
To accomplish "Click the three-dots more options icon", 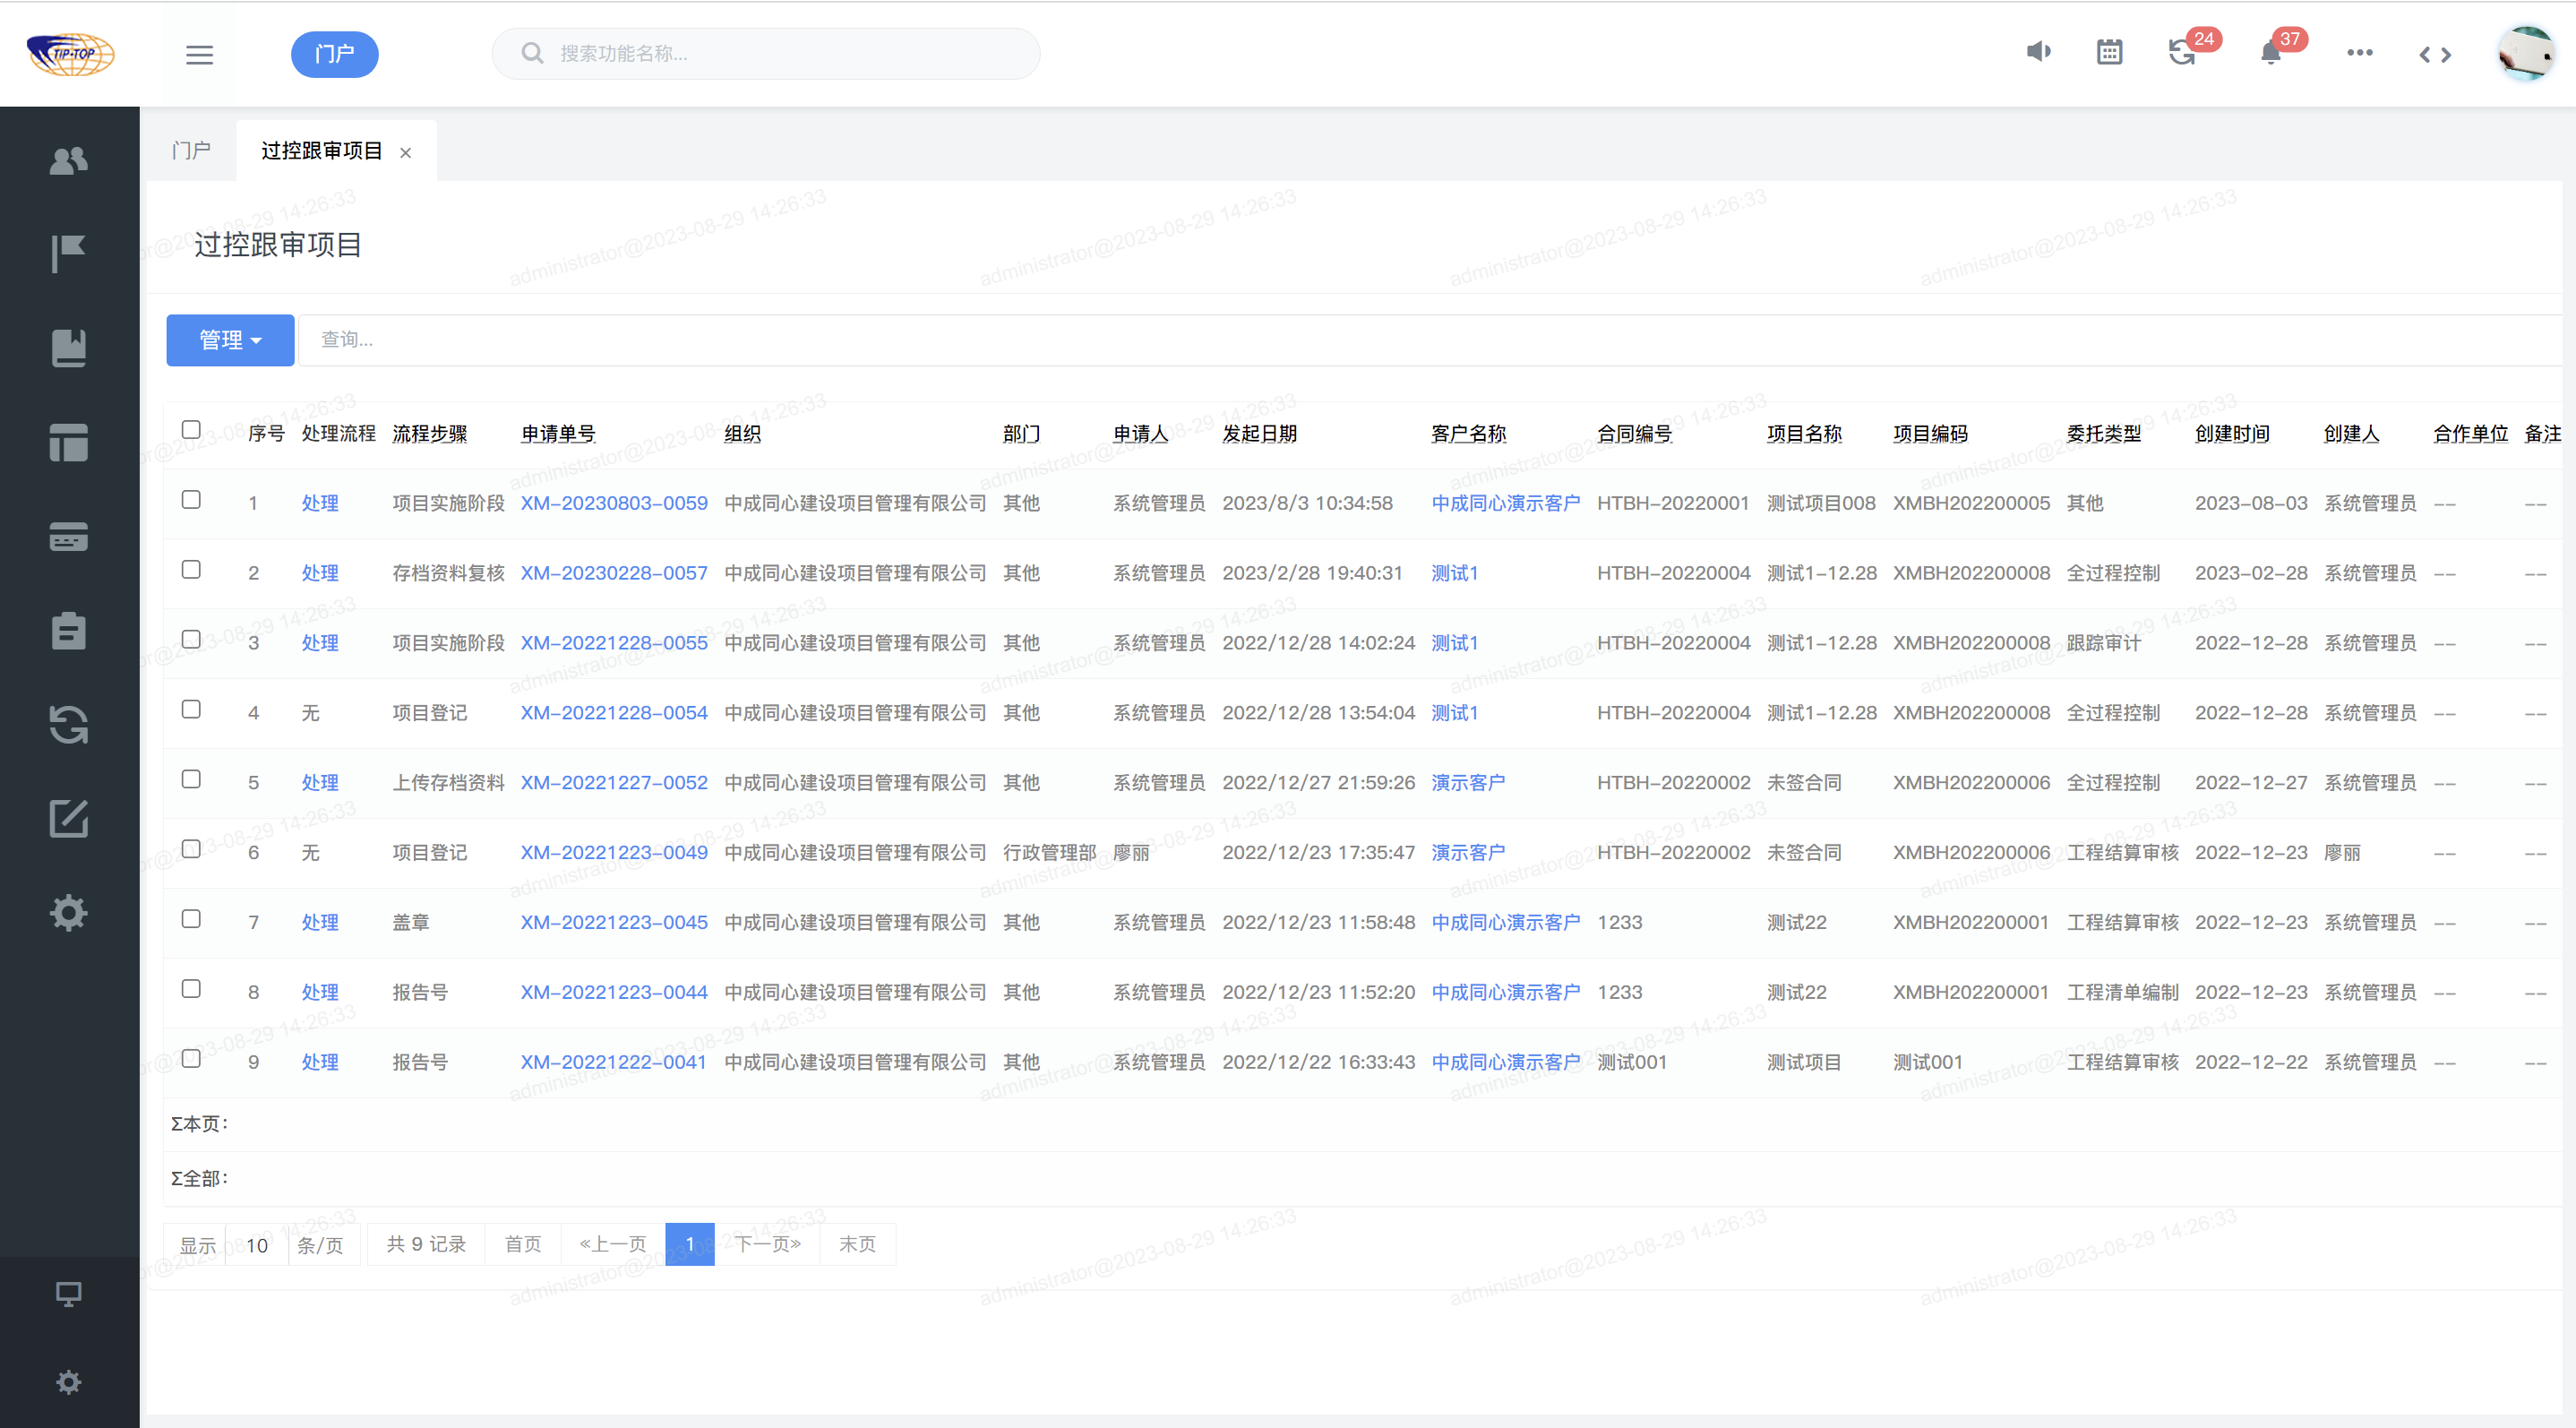I will coord(2359,52).
